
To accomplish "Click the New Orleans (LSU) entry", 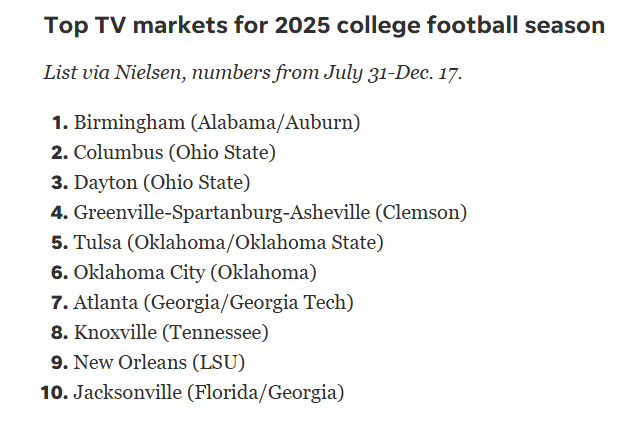I will (159, 363).
